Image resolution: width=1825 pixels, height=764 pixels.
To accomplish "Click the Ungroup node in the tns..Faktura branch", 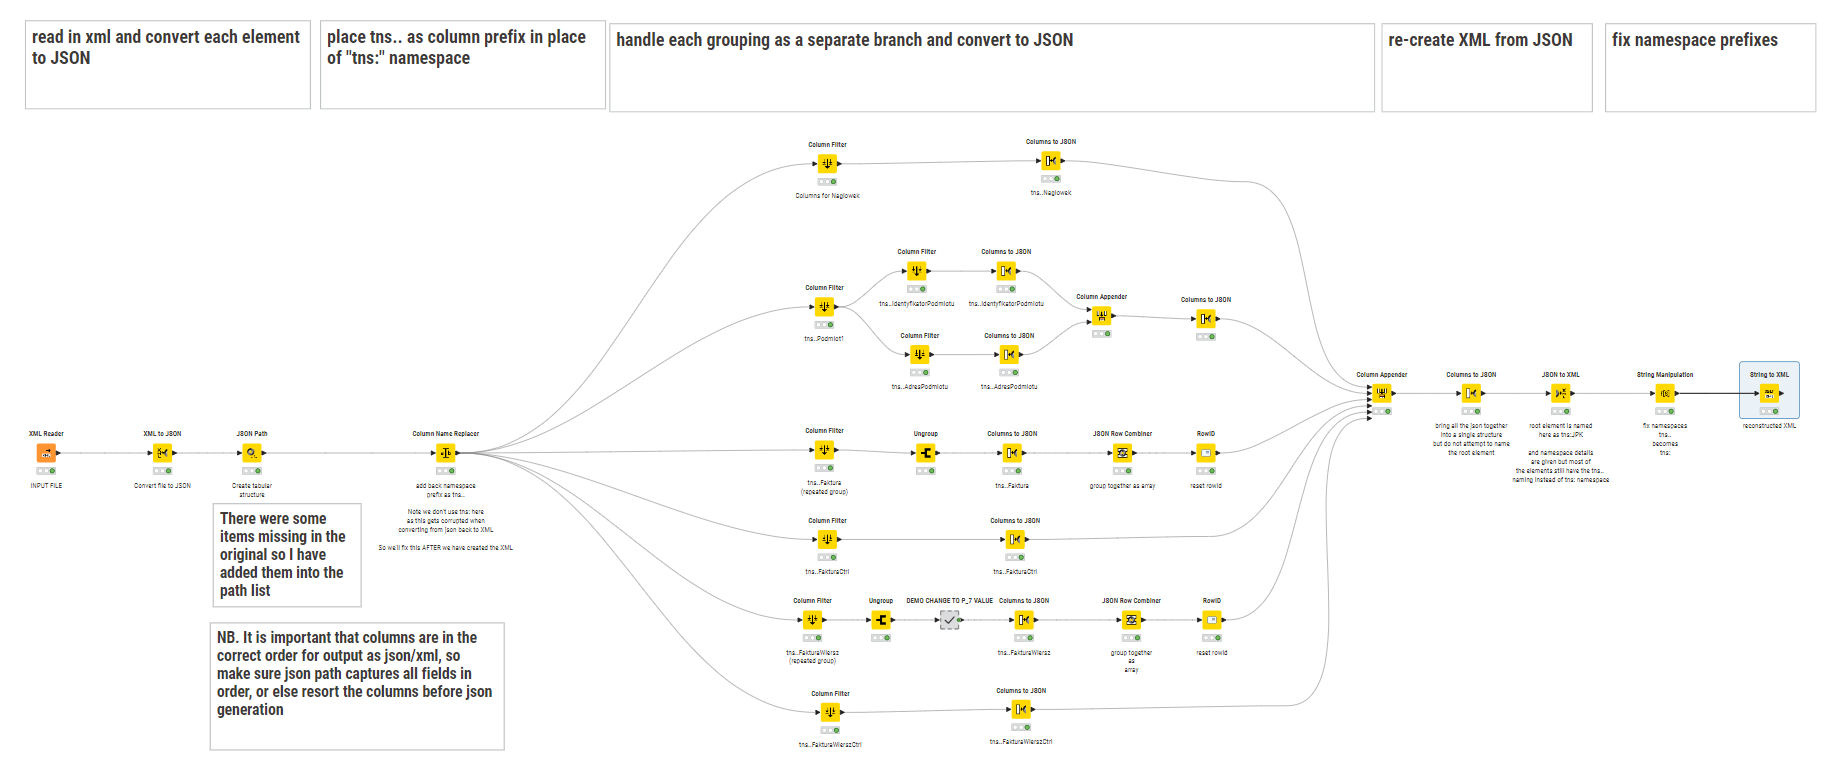I will (926, 453).
